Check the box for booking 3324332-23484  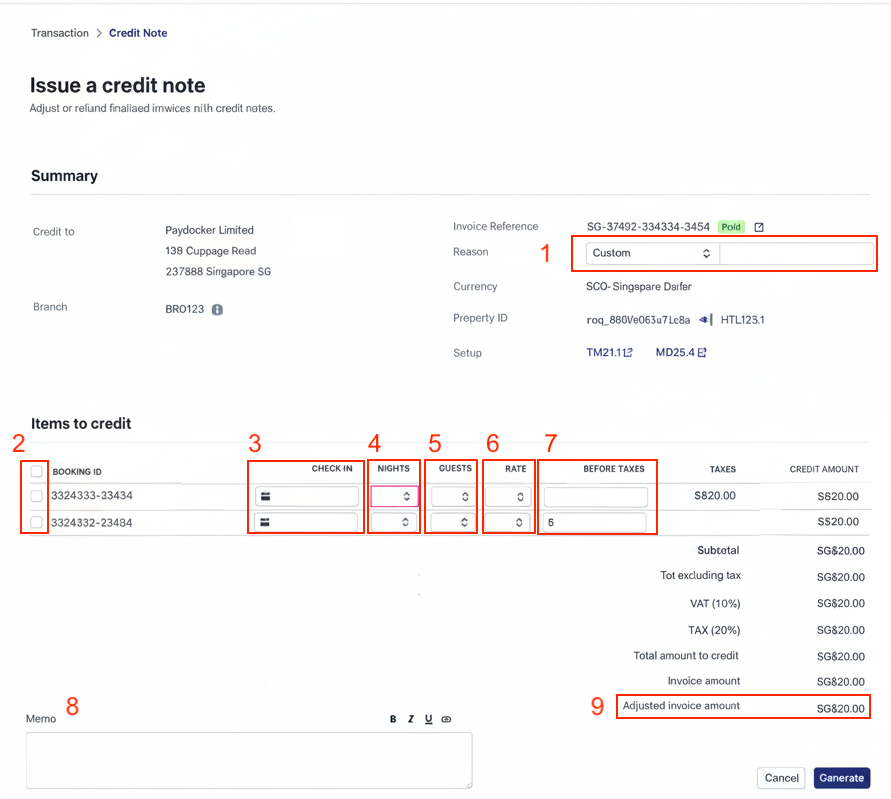37,522
